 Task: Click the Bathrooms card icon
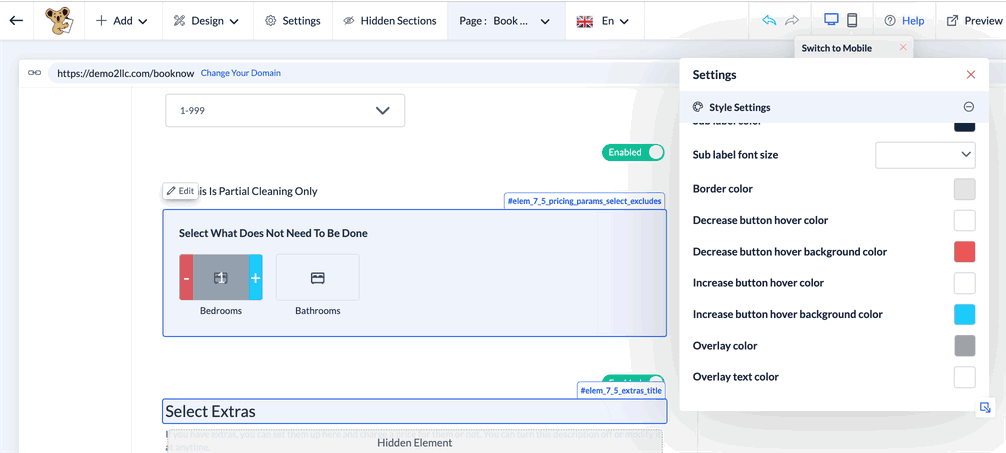coord(317,278)
